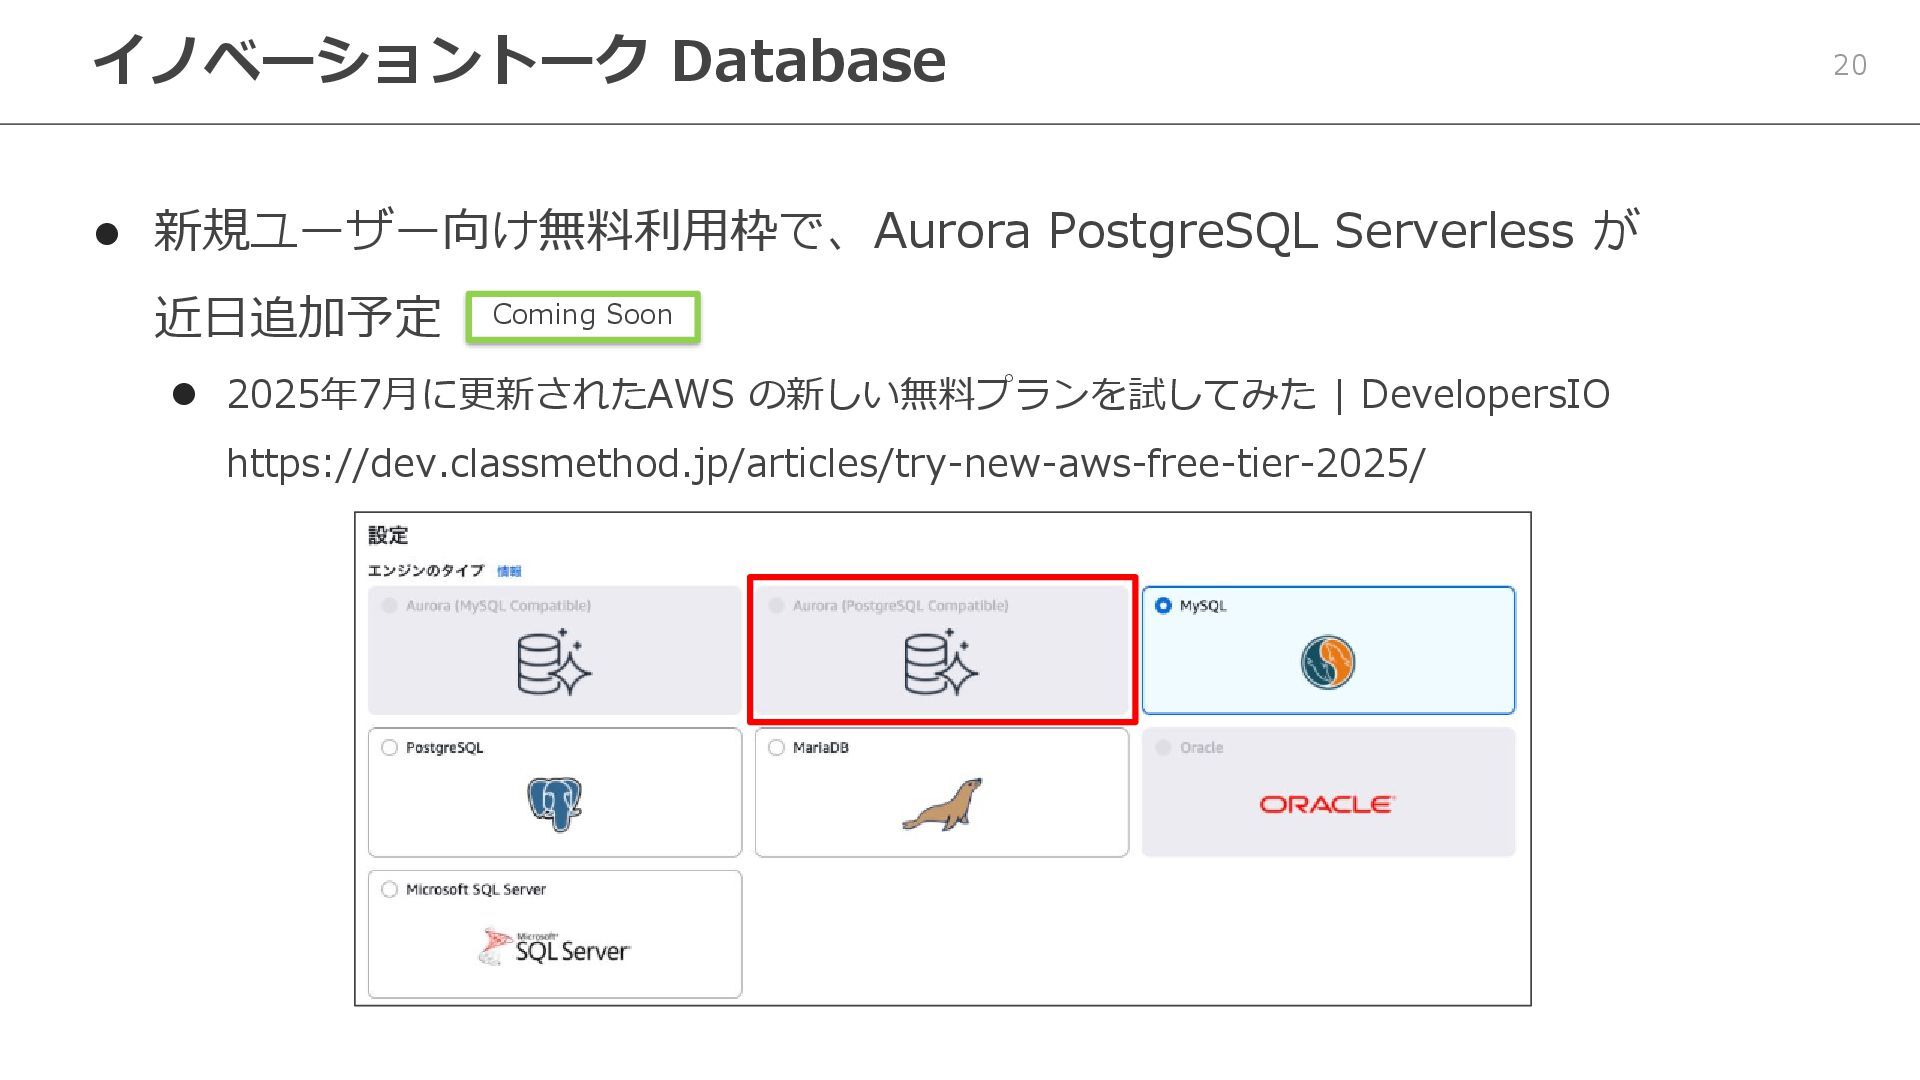The image size is (1920, 1080).
Task: Select the MariaDB radio button
Action: 776,747
